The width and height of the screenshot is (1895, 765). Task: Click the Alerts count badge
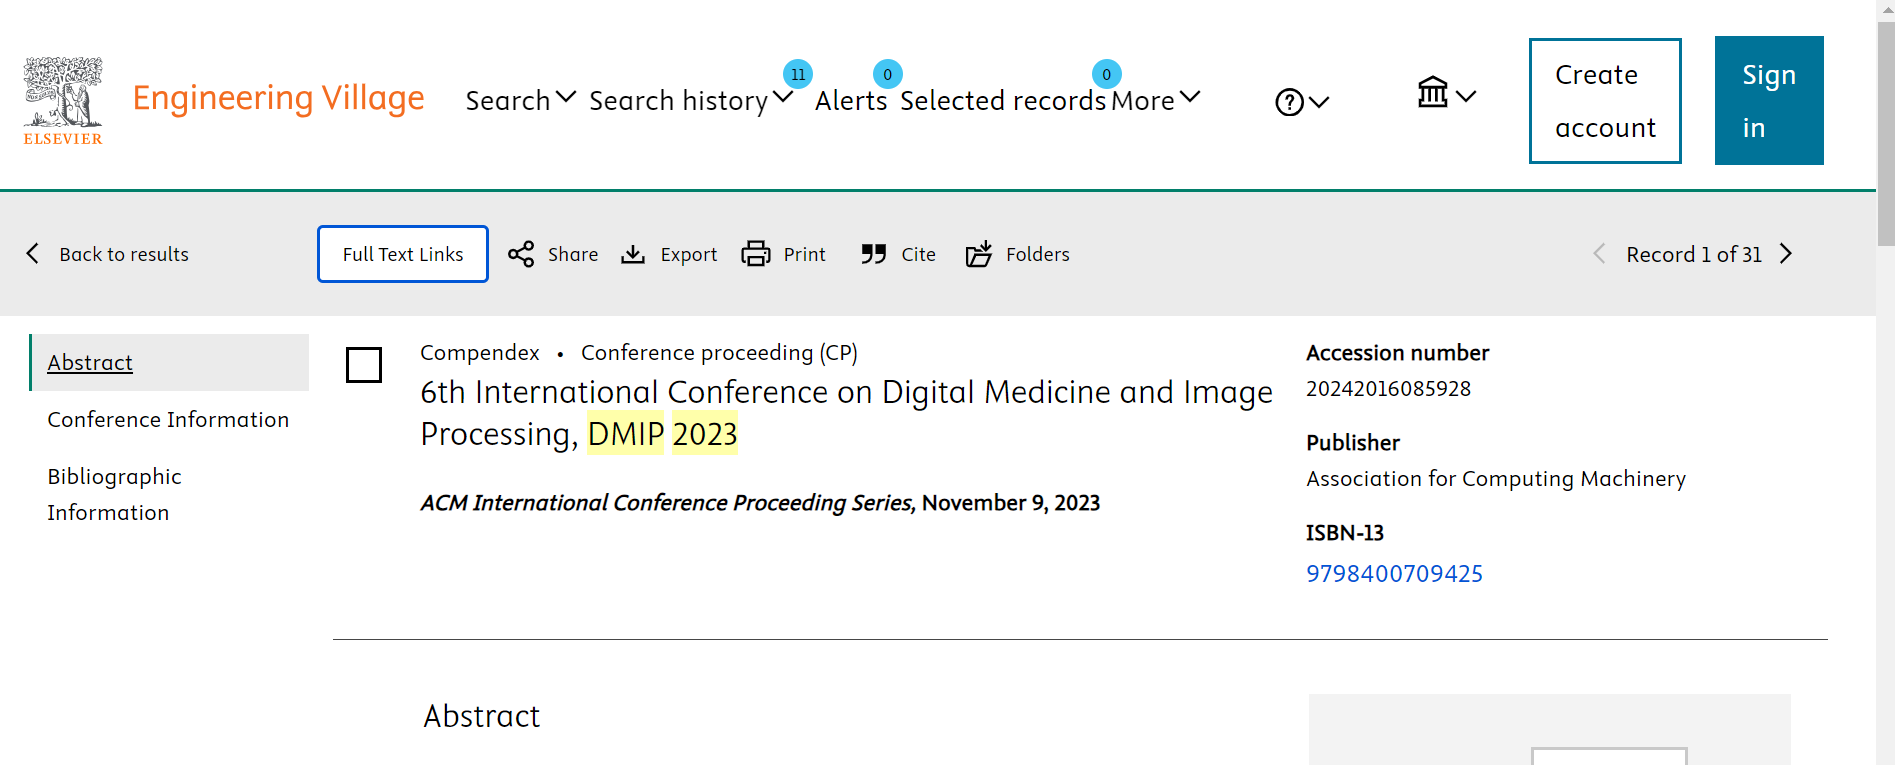click(x=888, y=74)
